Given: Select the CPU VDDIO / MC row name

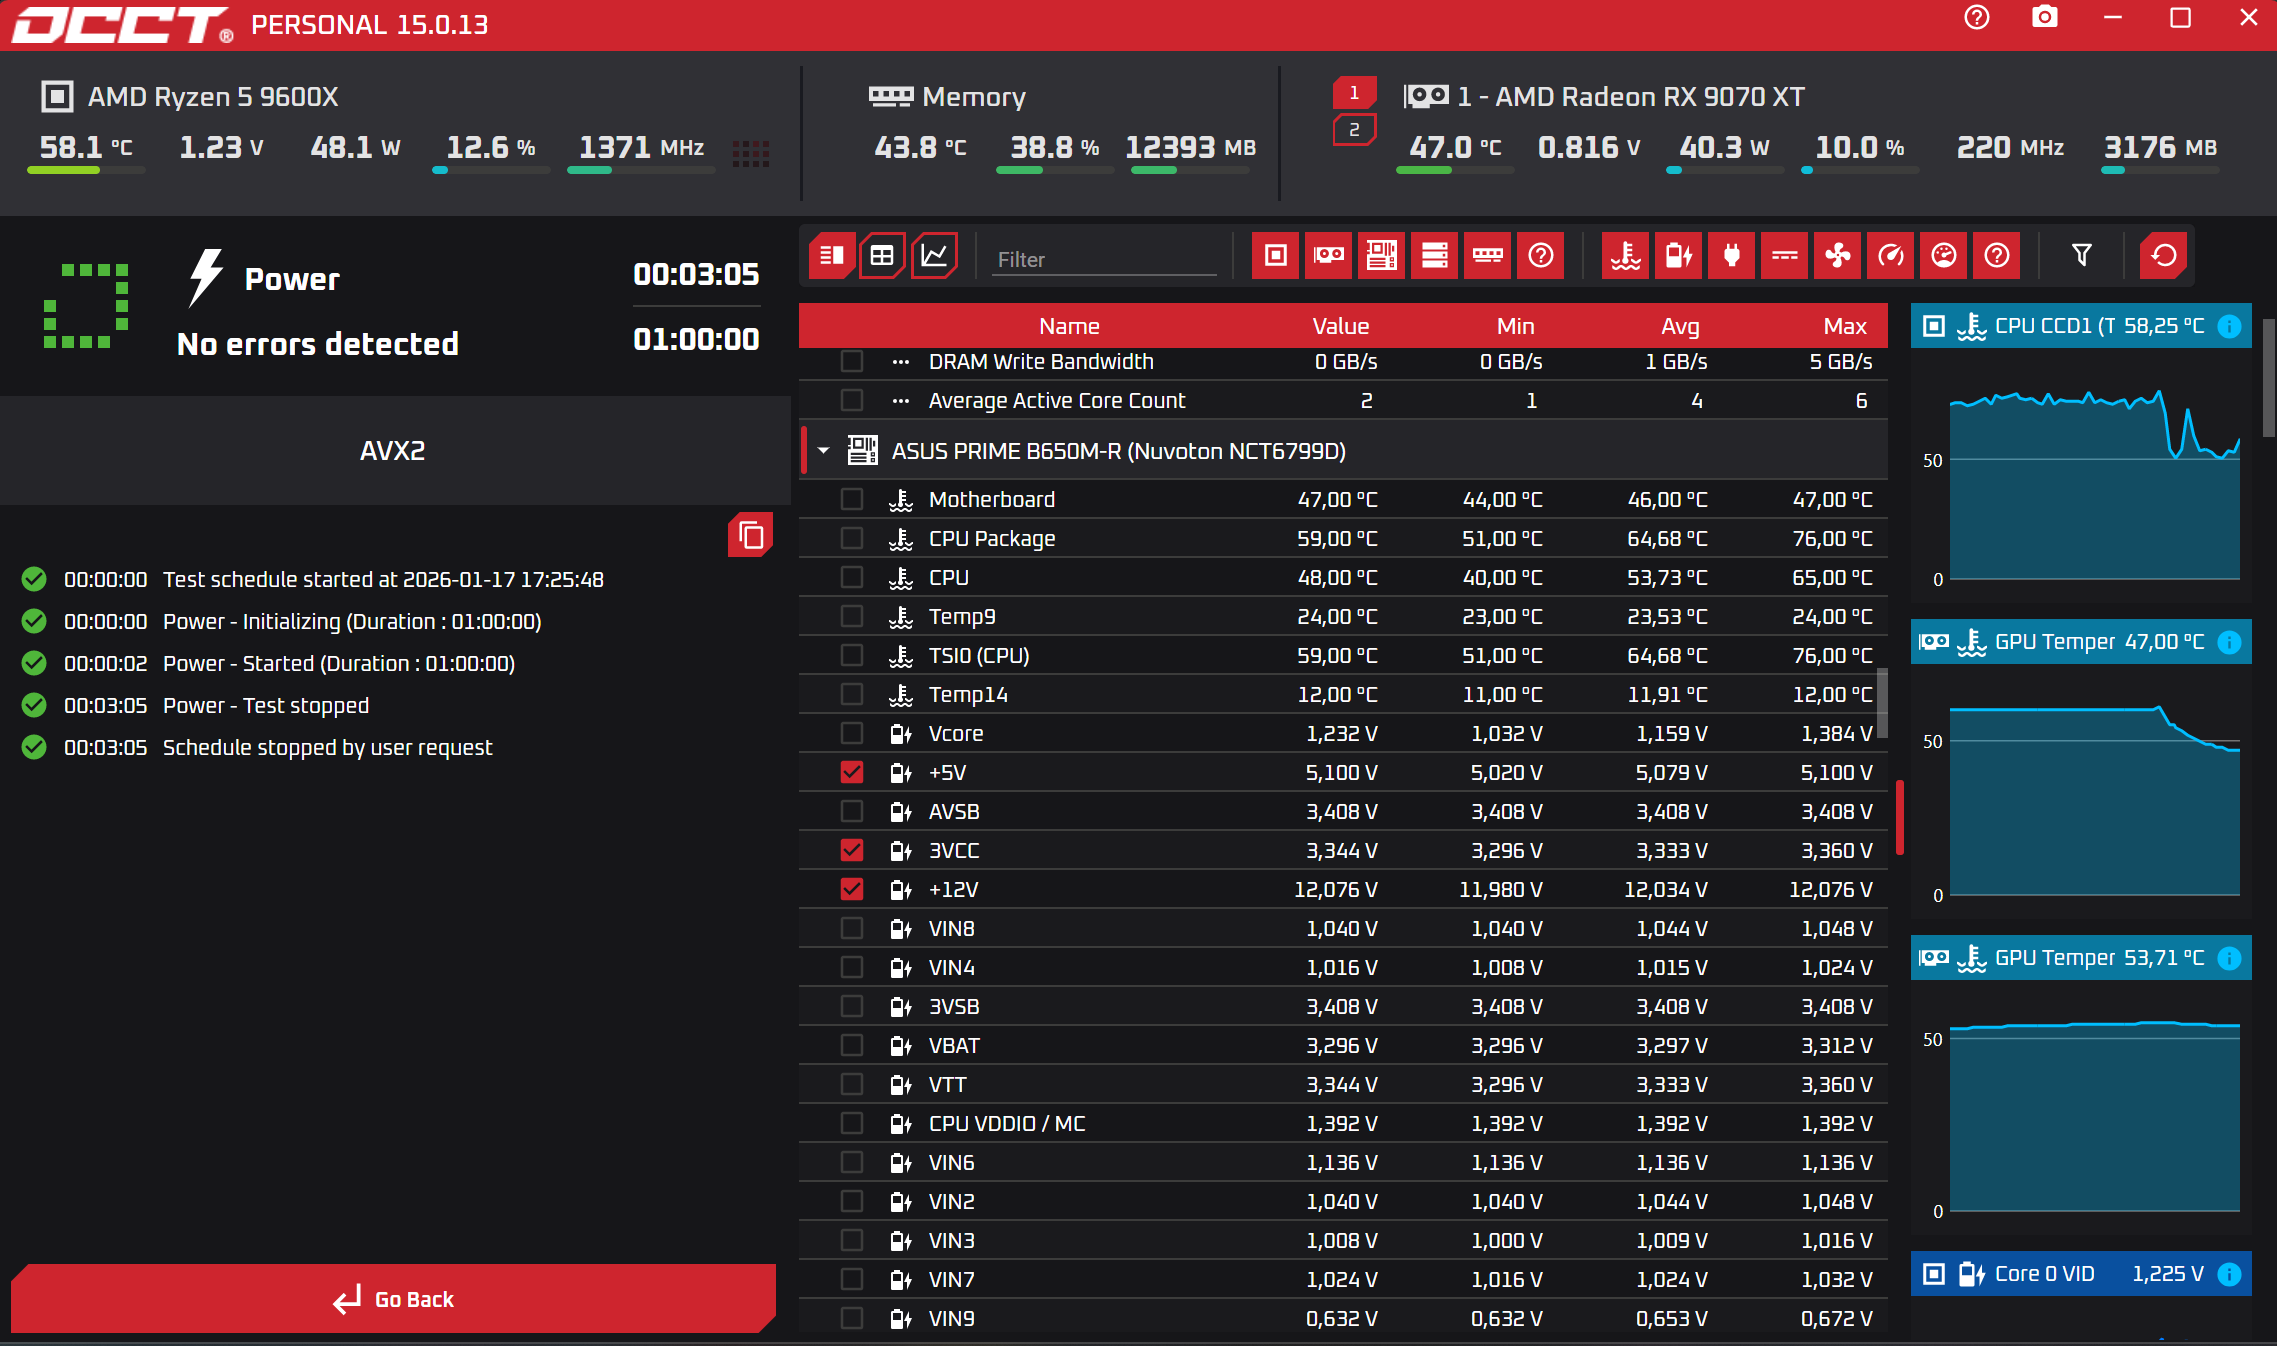Looking at the screenshot, I should tap(1006, 1123).
